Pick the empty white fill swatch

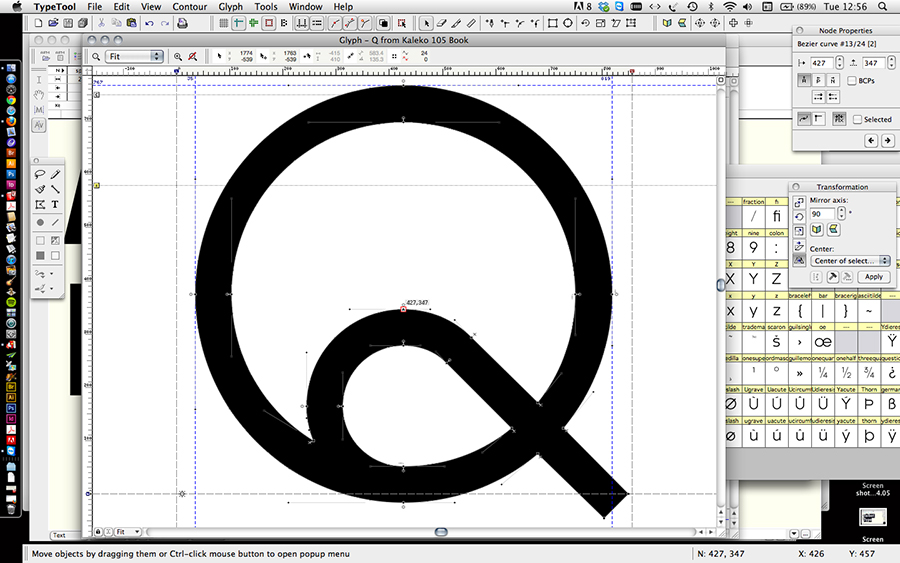[x=55, y=255]
